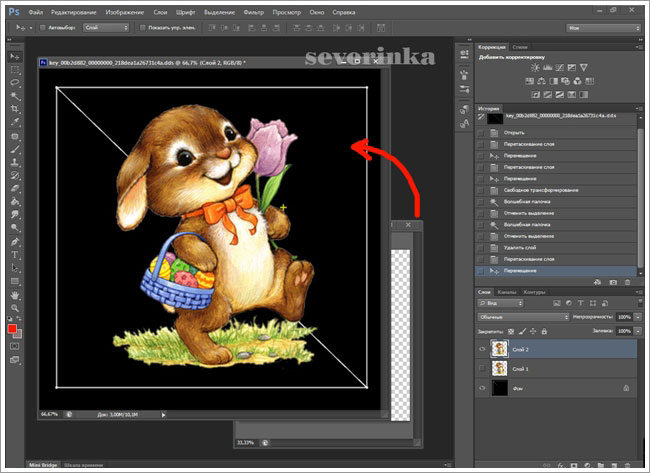Show the hidden Слой 1 layer
The width and height of the screenshot is (650, 473).
click(484, 368)
